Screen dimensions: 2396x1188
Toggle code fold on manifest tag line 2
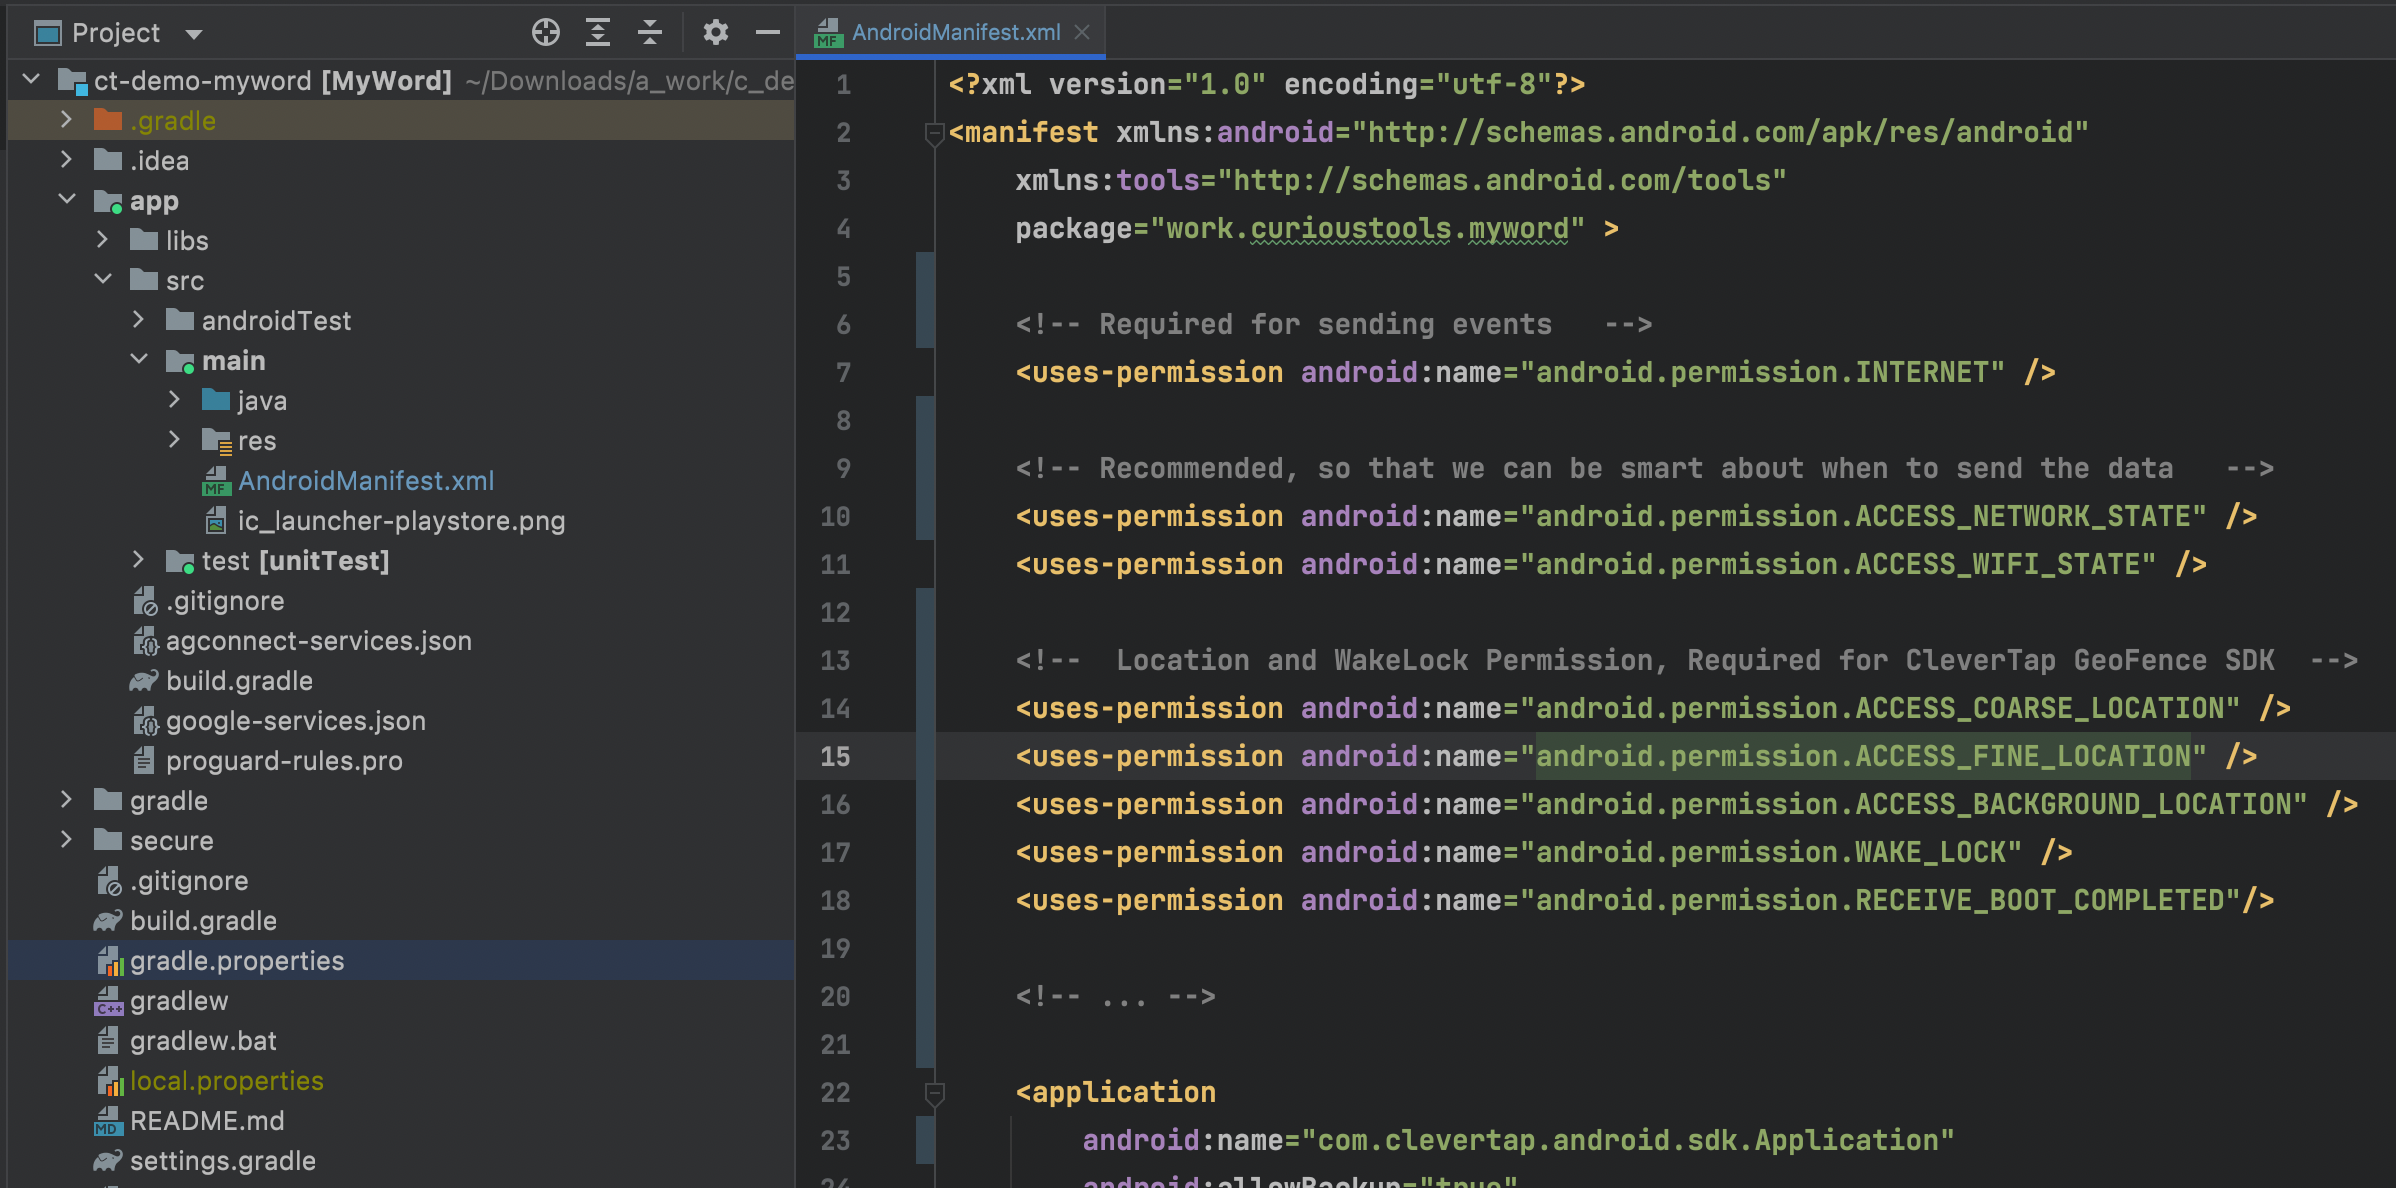click(x=935, y=133)
